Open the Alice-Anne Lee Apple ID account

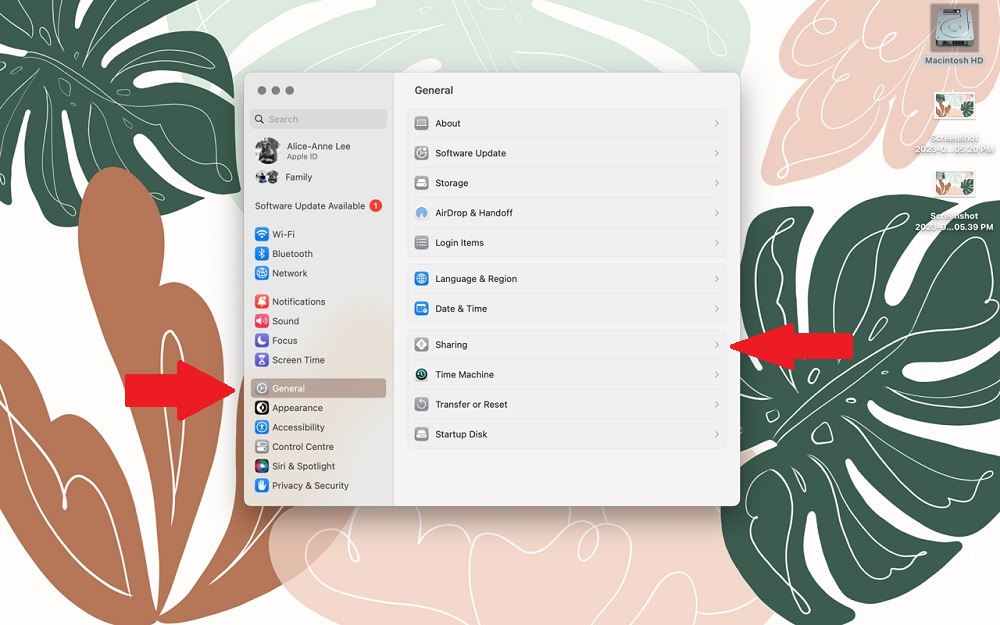pyautogui.click(x=318, y=151)
